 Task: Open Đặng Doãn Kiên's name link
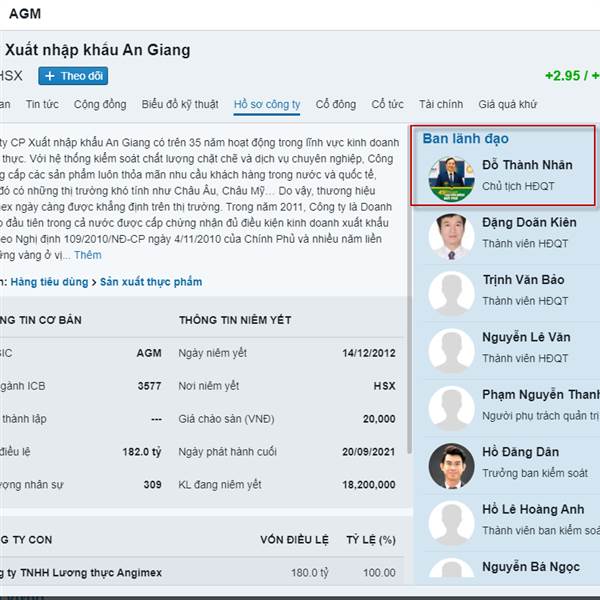tap(529, 222)
